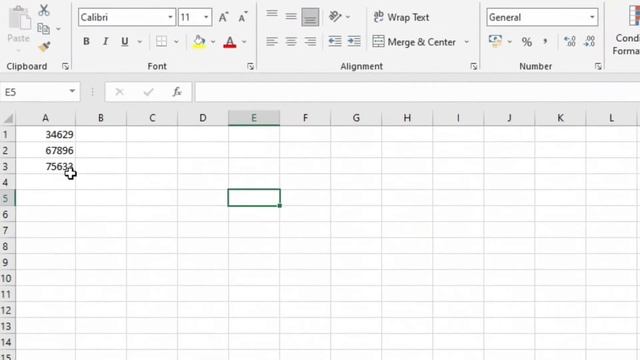Select row 5 header
The image size is (640, 360).
tap(7, 198)
